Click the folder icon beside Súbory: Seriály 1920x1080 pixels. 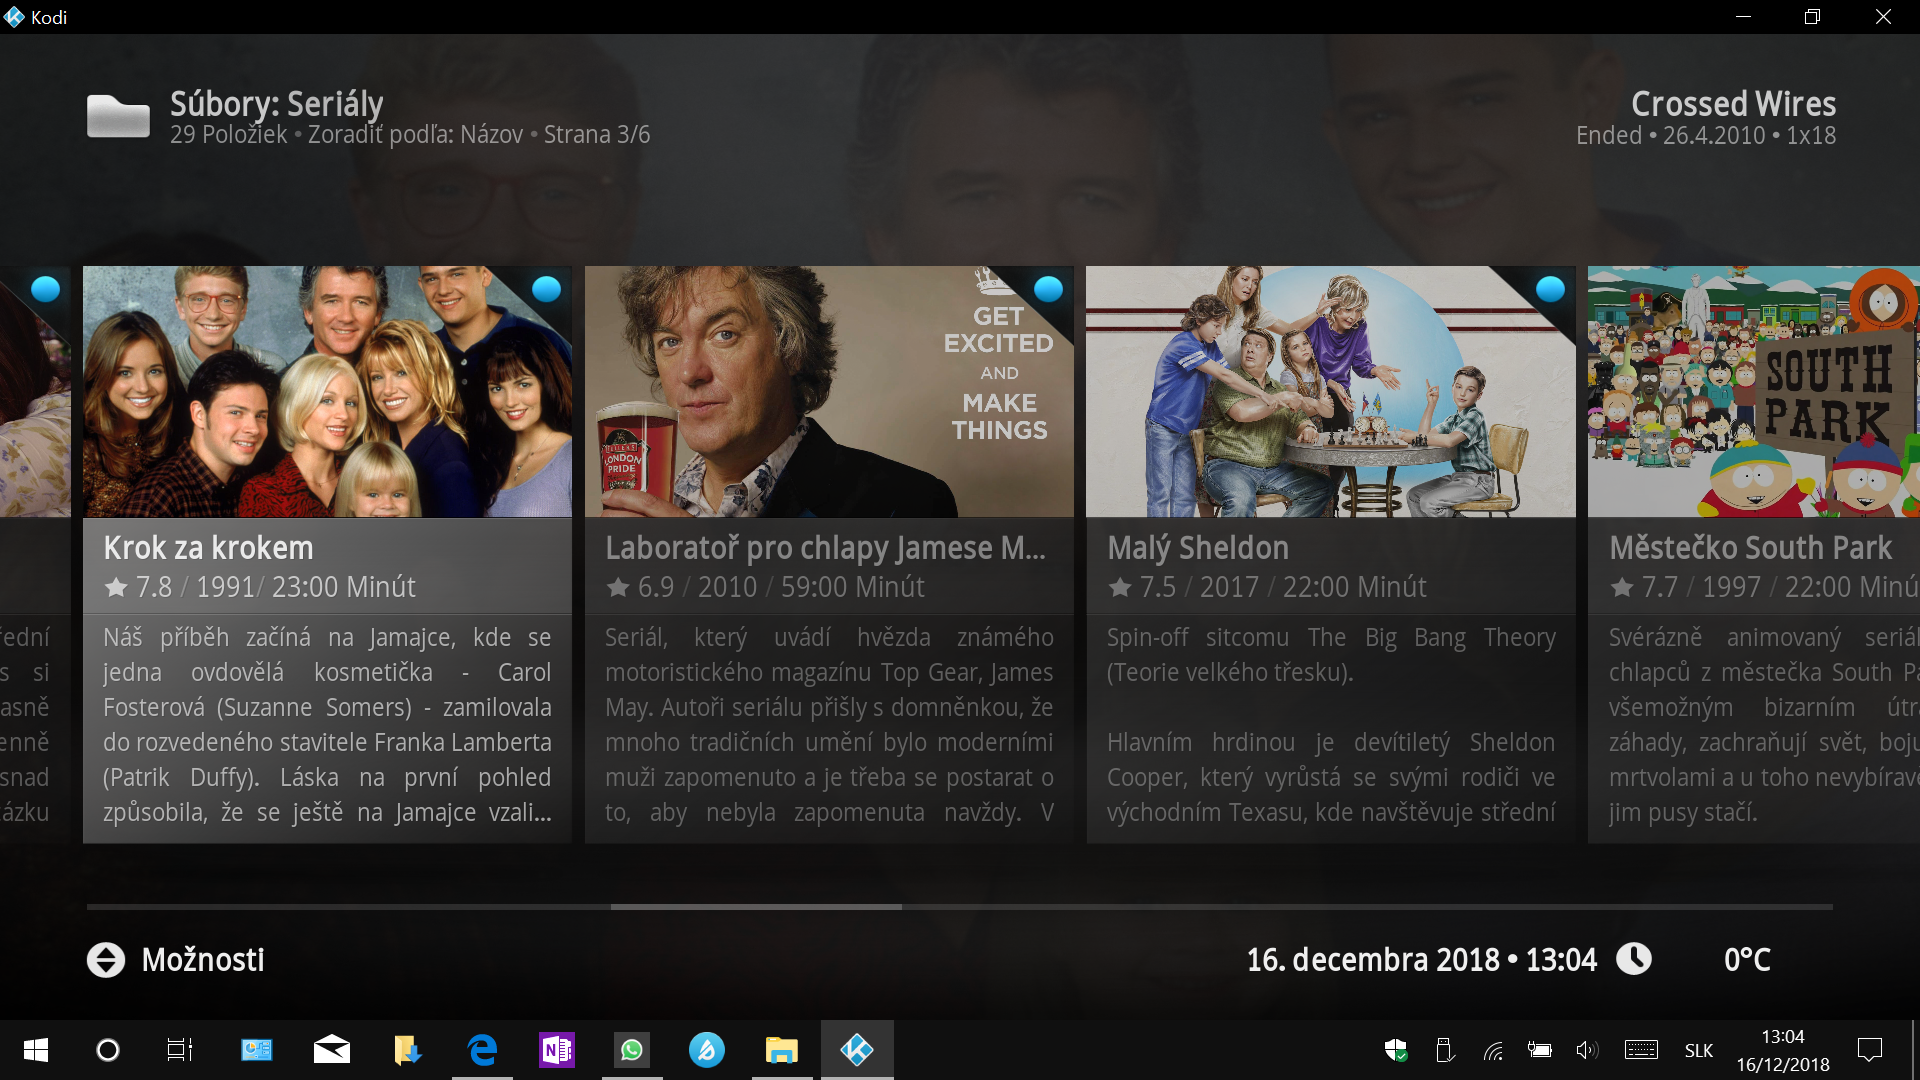tap(118, 117)
